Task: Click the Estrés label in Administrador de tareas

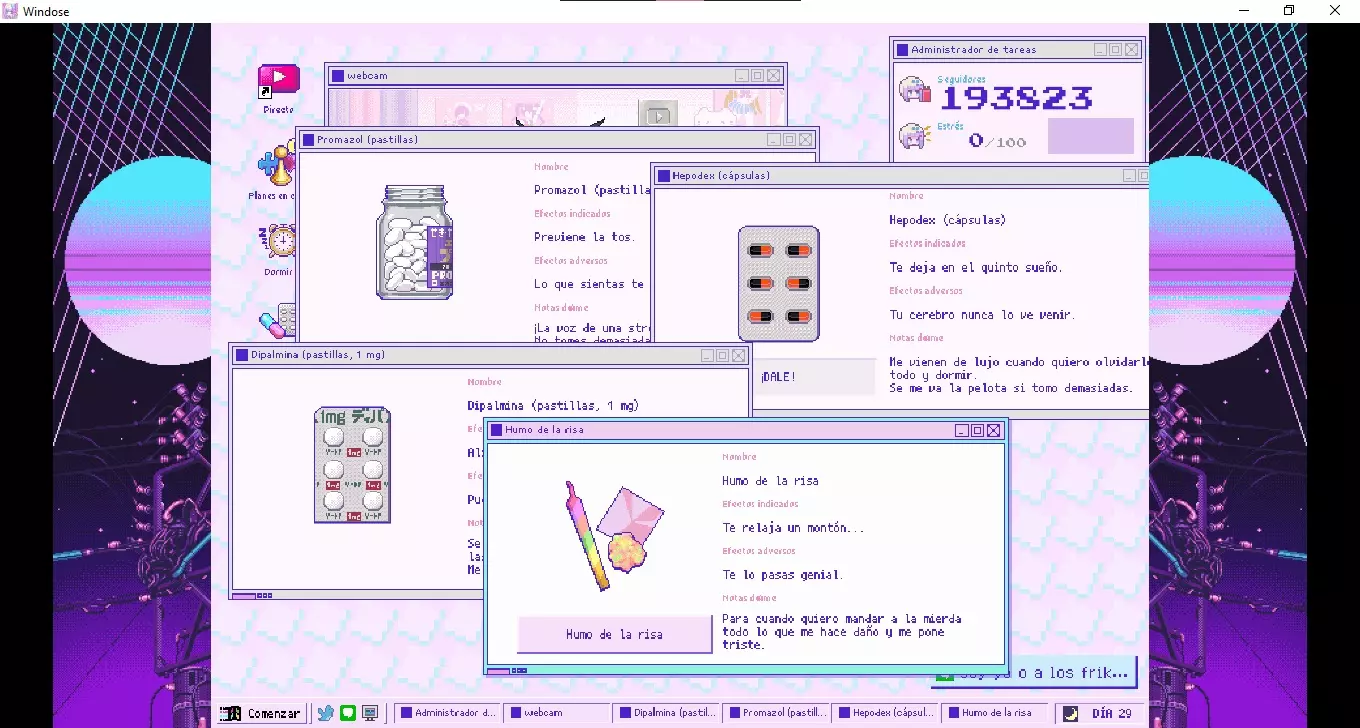Action: (951, 126)
